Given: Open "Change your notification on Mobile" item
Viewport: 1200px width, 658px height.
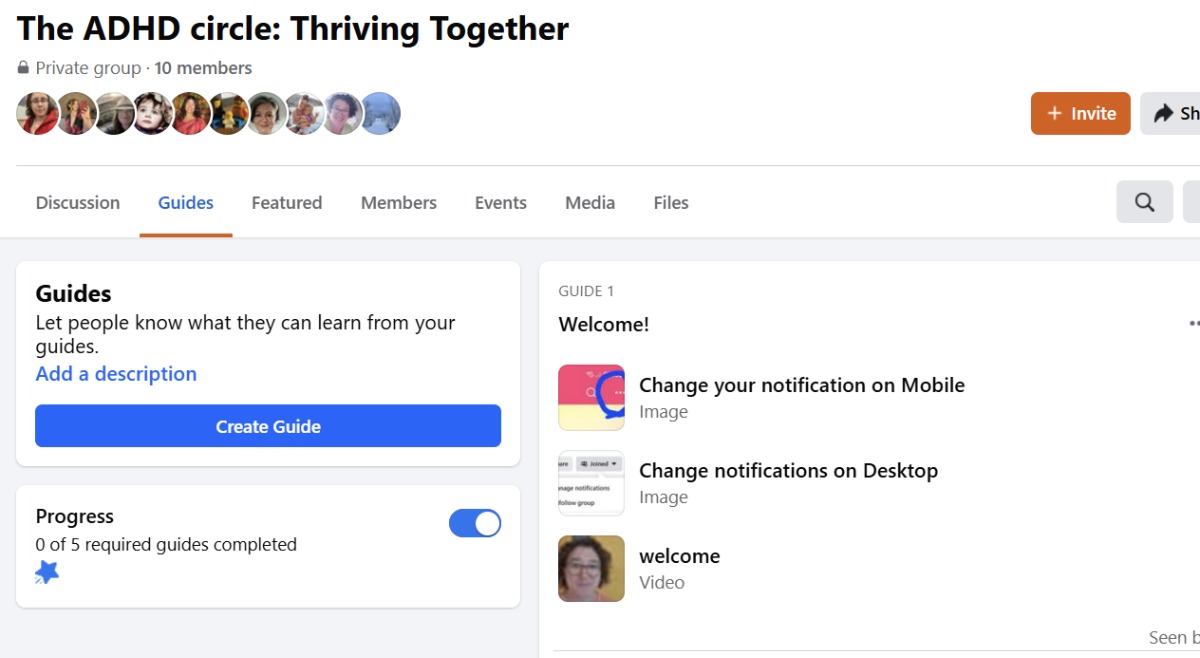Looking at the screenshot, I should point(802,385).
